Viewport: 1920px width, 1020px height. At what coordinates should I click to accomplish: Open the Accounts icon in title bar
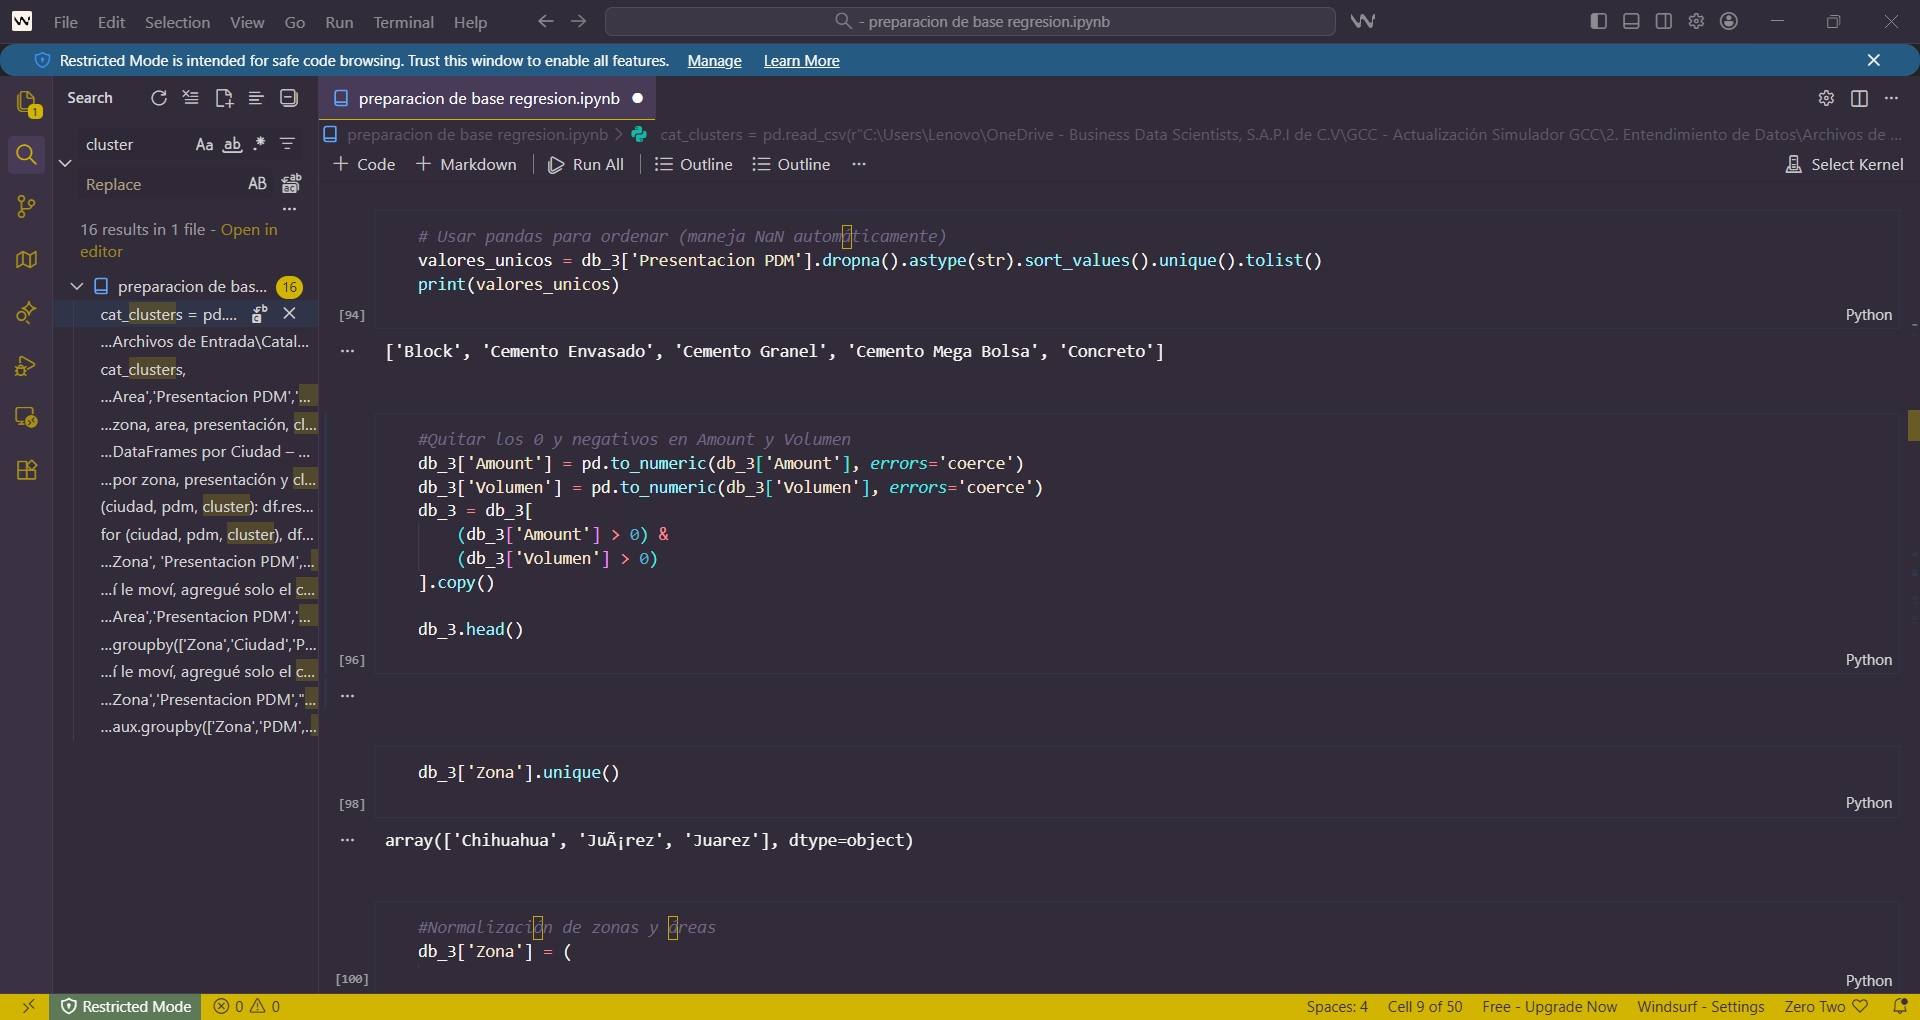pos(1729,21)
